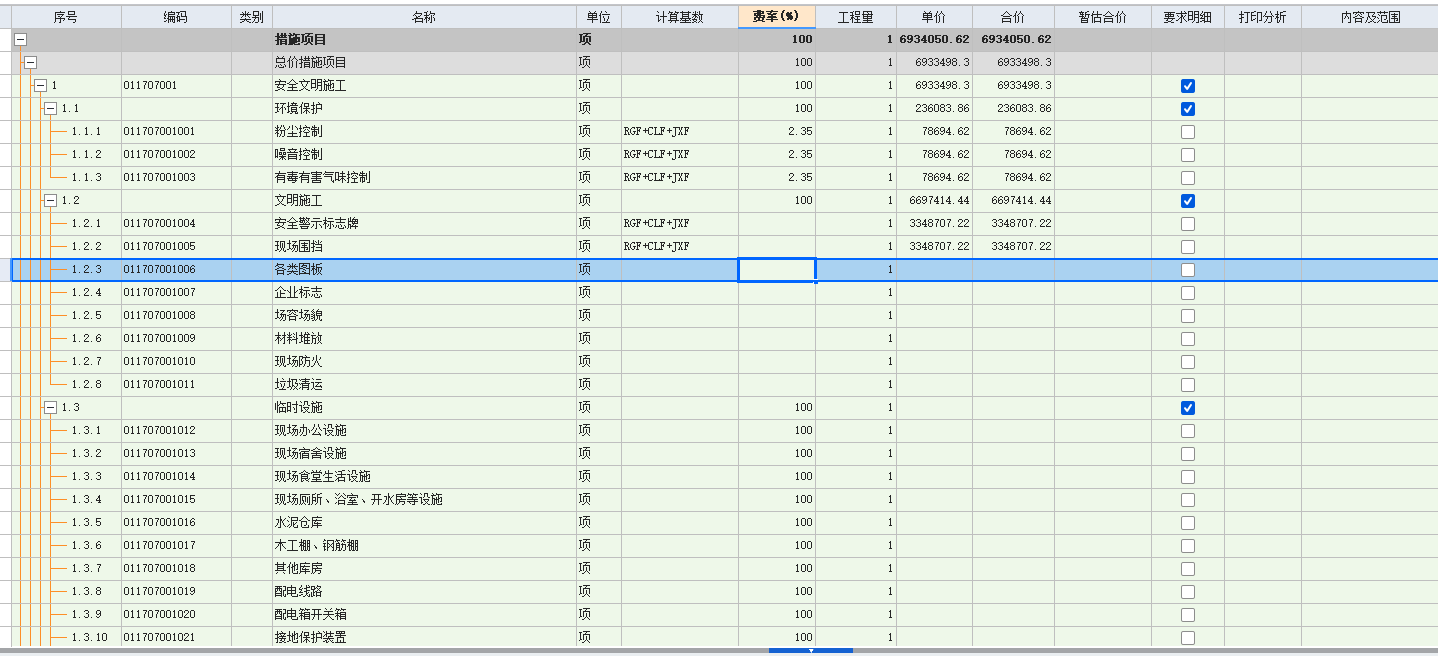1438x656 pixels.
Task: Click the 2.35 rate in 噪音控制 row
Action: tap(777, 154)
